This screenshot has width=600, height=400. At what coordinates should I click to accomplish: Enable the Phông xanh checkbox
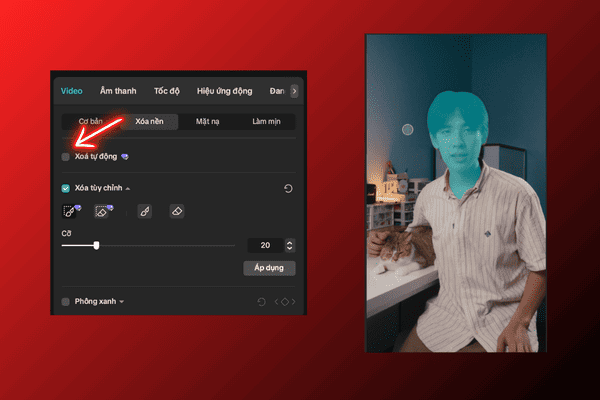point(66,301)
